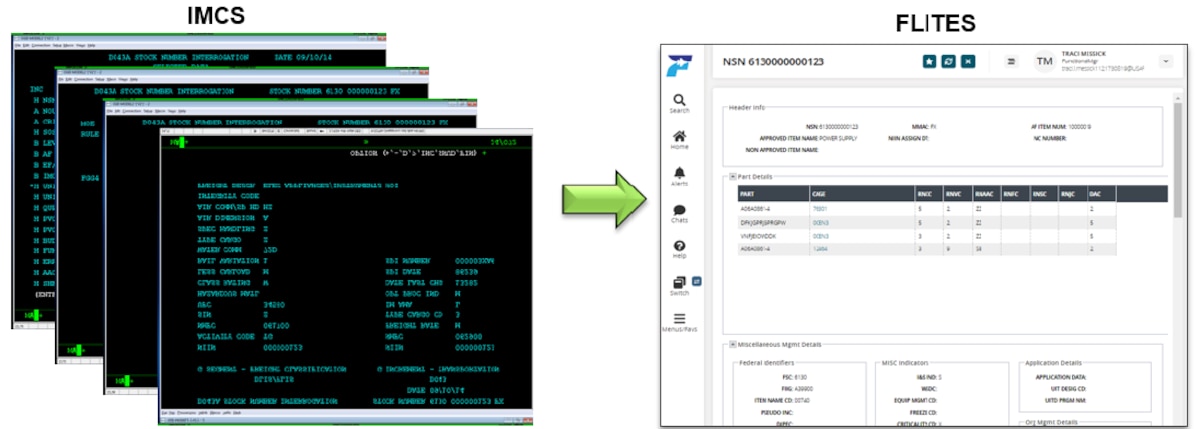Screen dimensions: 1200x429
Task: Click the FLITES logo at top left
Action: tap(680, 64)
